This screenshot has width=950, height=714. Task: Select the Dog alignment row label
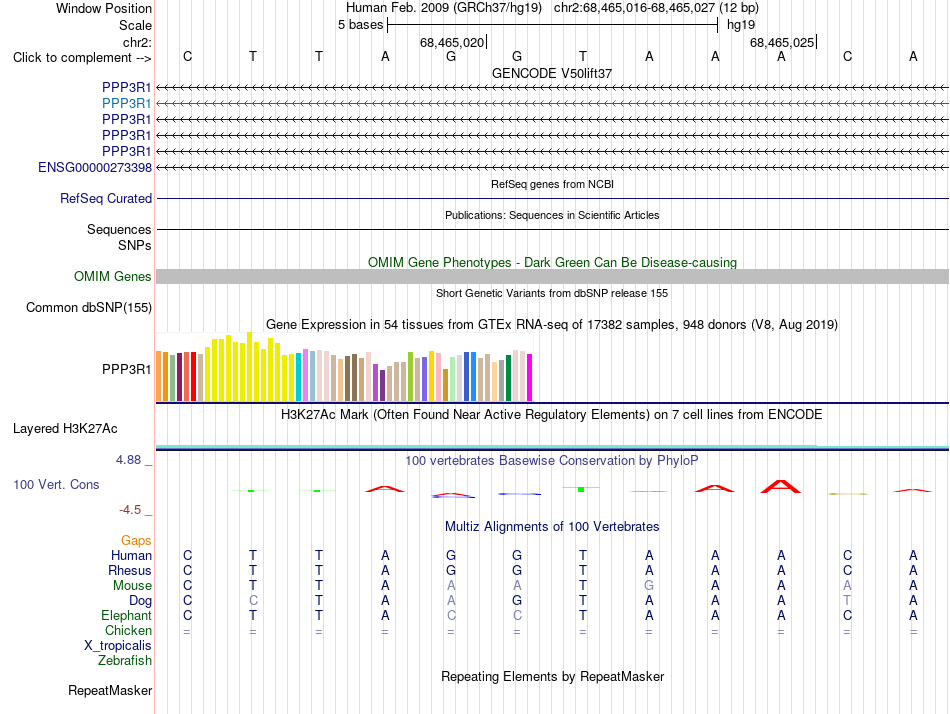click(141, 601)
